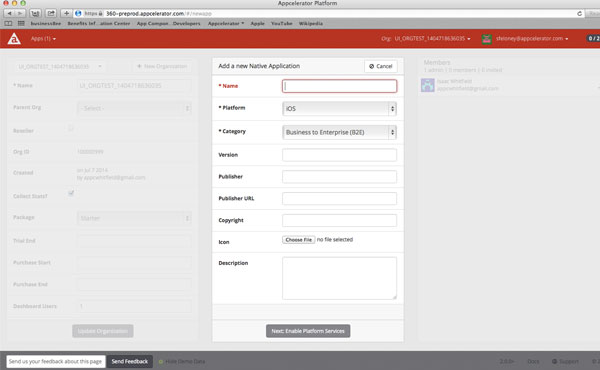
Task: Open the Benefits Information Center bookmark
Action: click(x=99, y=23)
